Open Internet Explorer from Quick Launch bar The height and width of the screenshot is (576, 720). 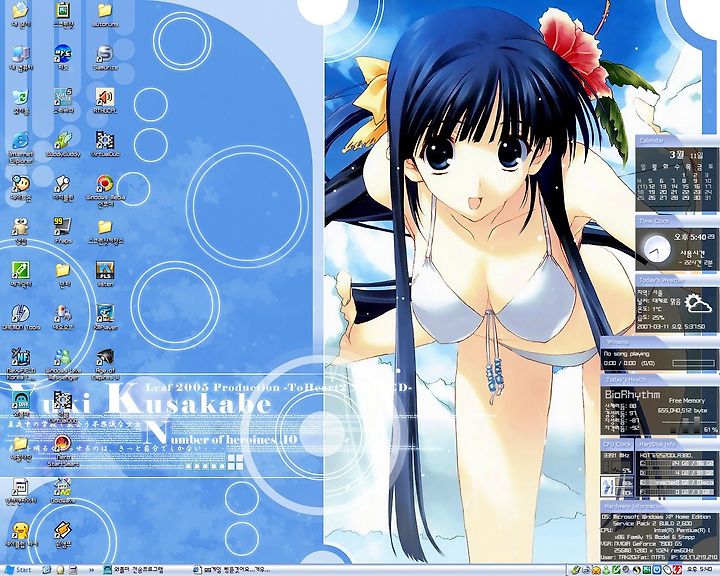[46, 570]
